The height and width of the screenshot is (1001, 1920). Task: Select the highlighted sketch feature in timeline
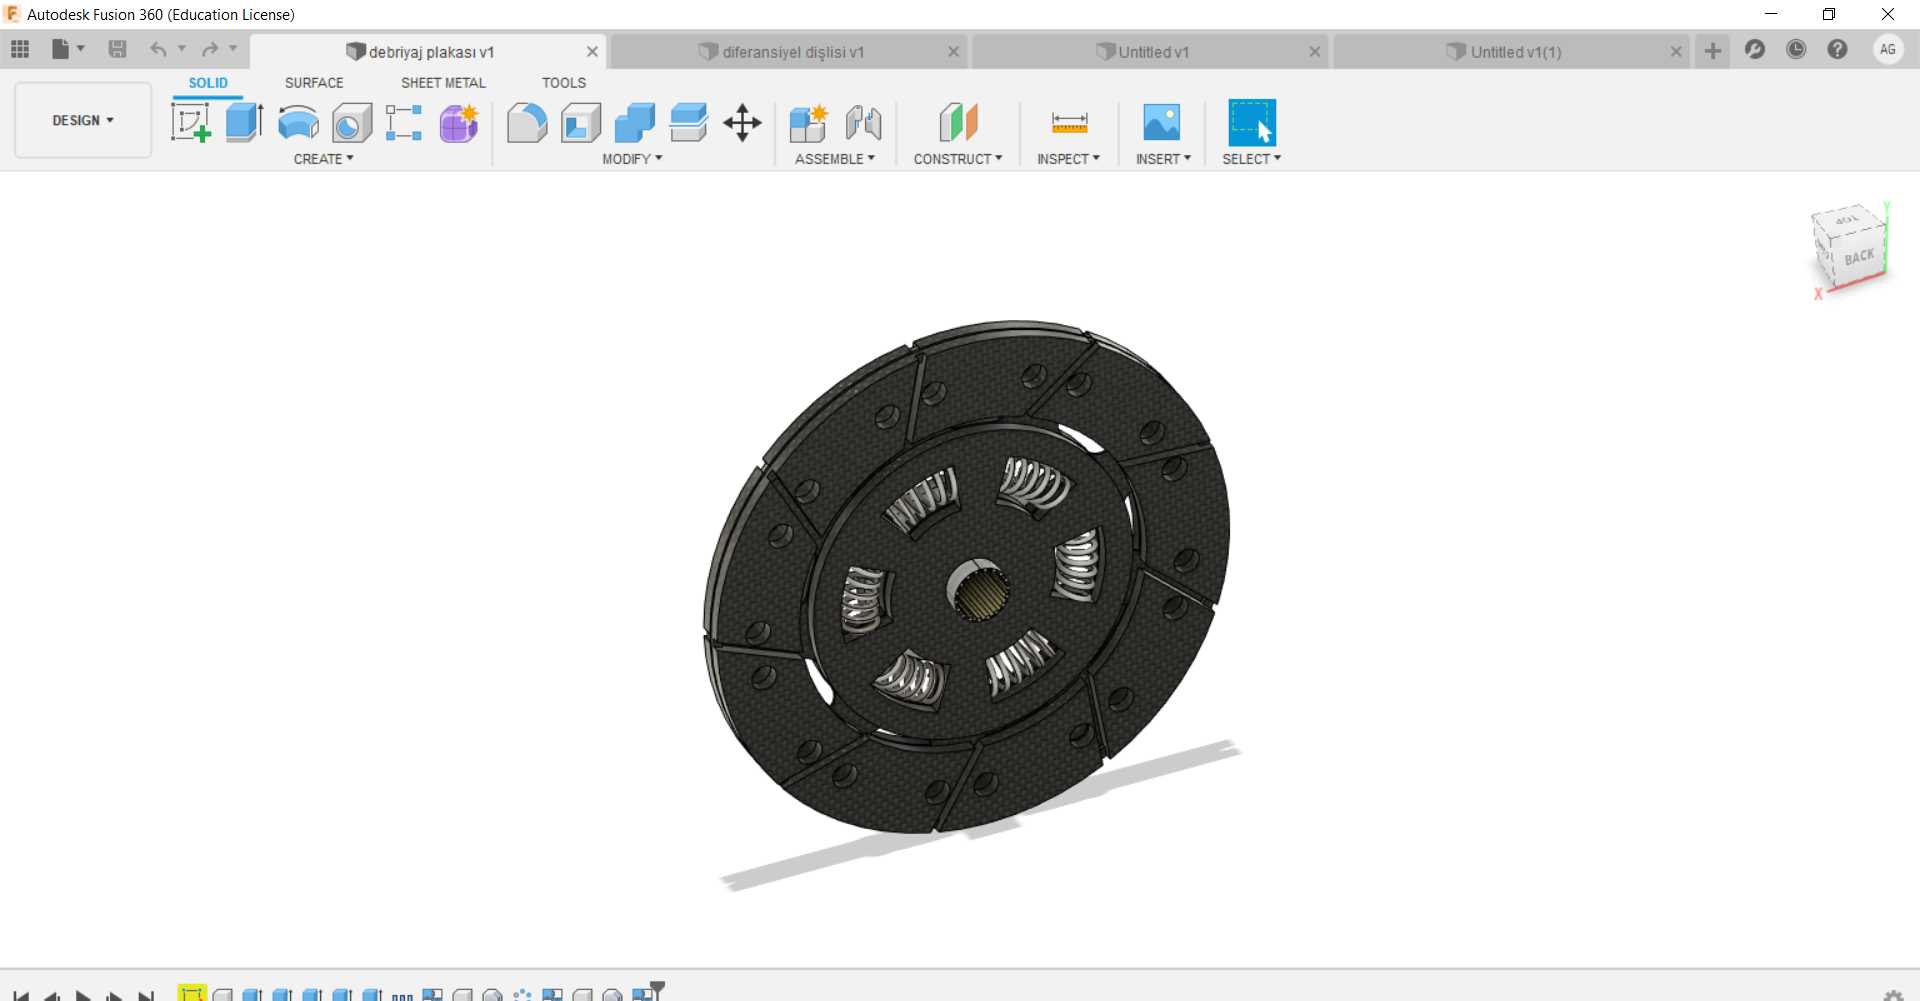point(192,994)
